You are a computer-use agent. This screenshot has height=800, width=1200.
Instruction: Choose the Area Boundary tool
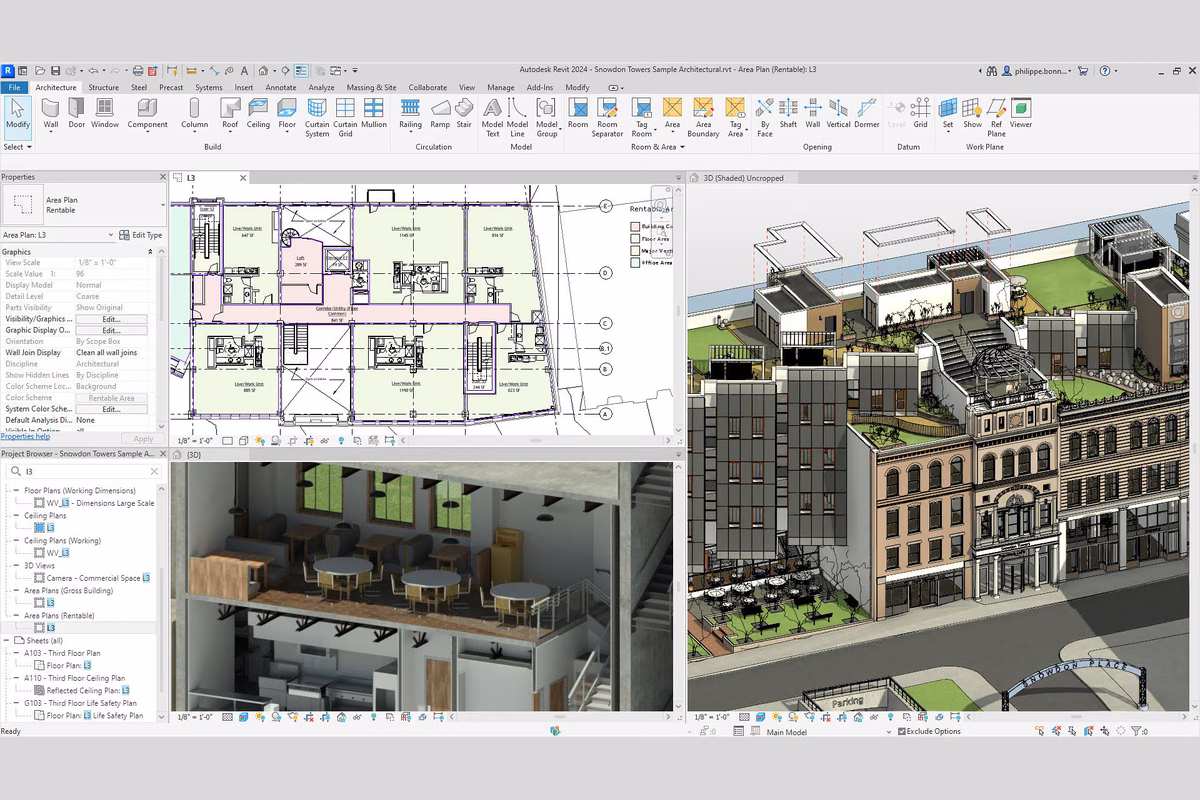[x=703, y=117]
